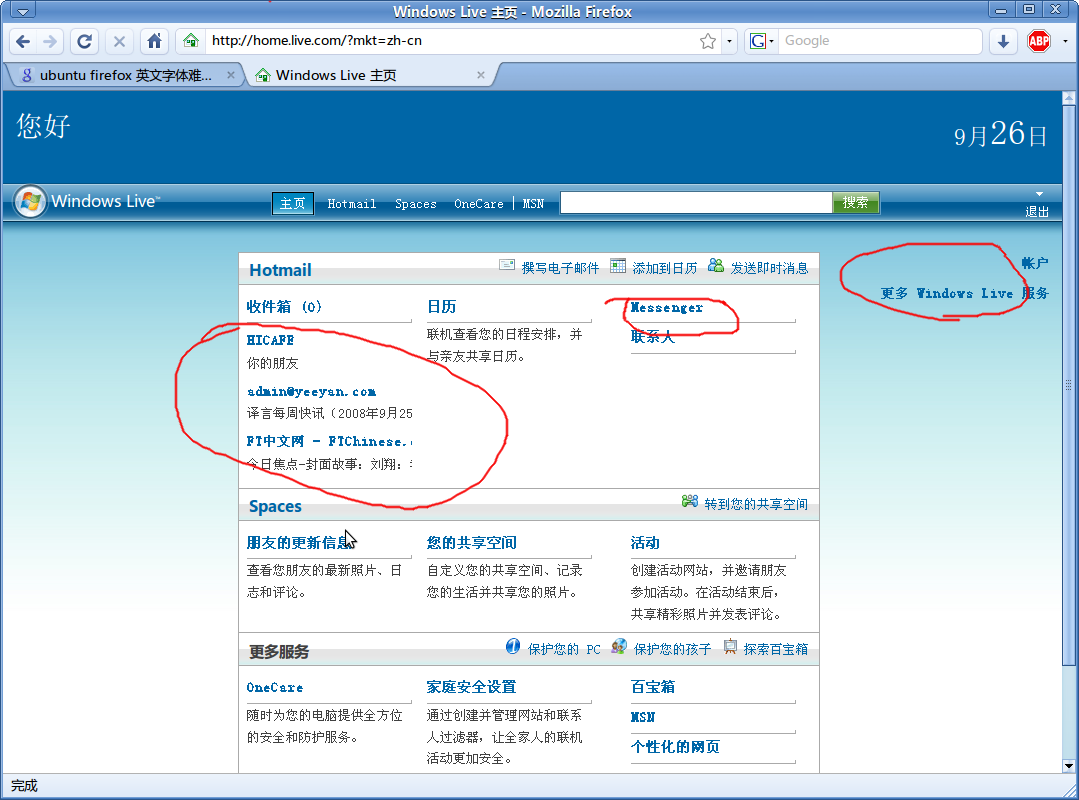Open the 收件箱 (0) inbox link
Screen dimensions: 1079x800
(x=284, y=307)
